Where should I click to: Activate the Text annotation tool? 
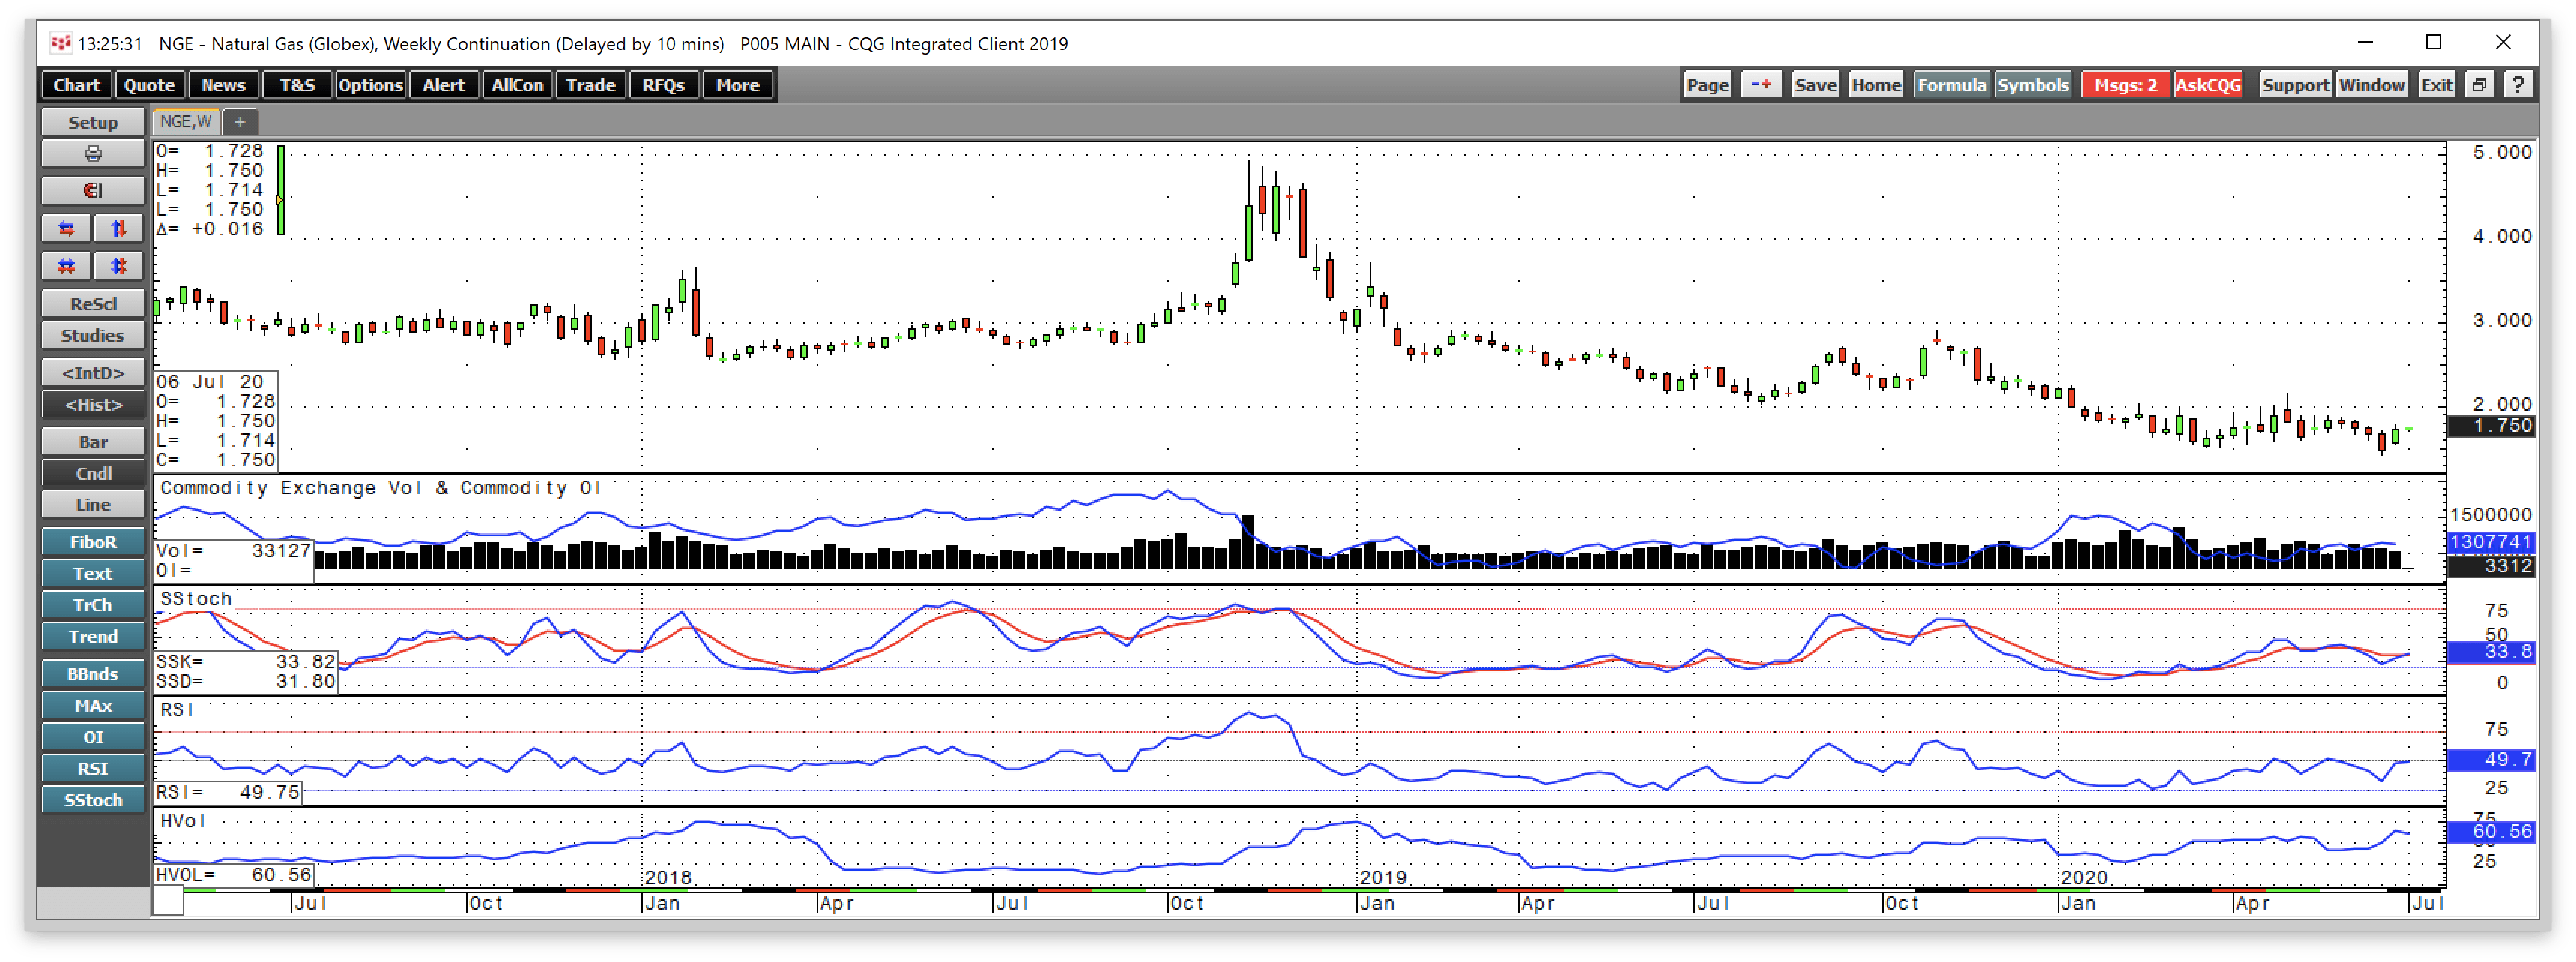coord(93,574)
